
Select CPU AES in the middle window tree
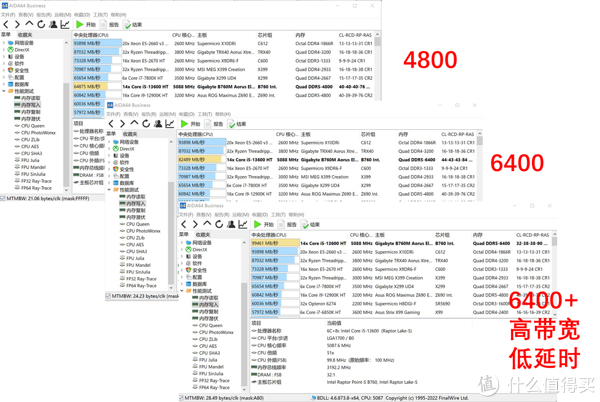132,244
